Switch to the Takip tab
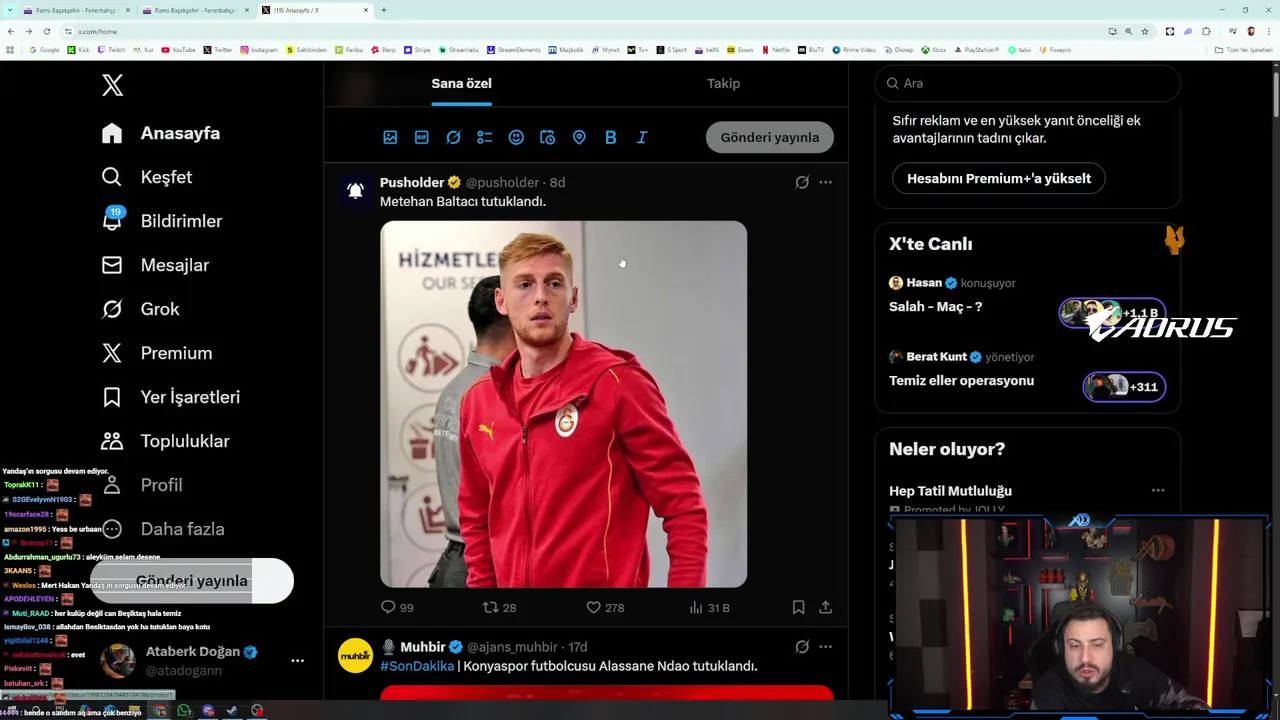The height and width of the screenshot is (720, 1280). click(x=724, y=83)
